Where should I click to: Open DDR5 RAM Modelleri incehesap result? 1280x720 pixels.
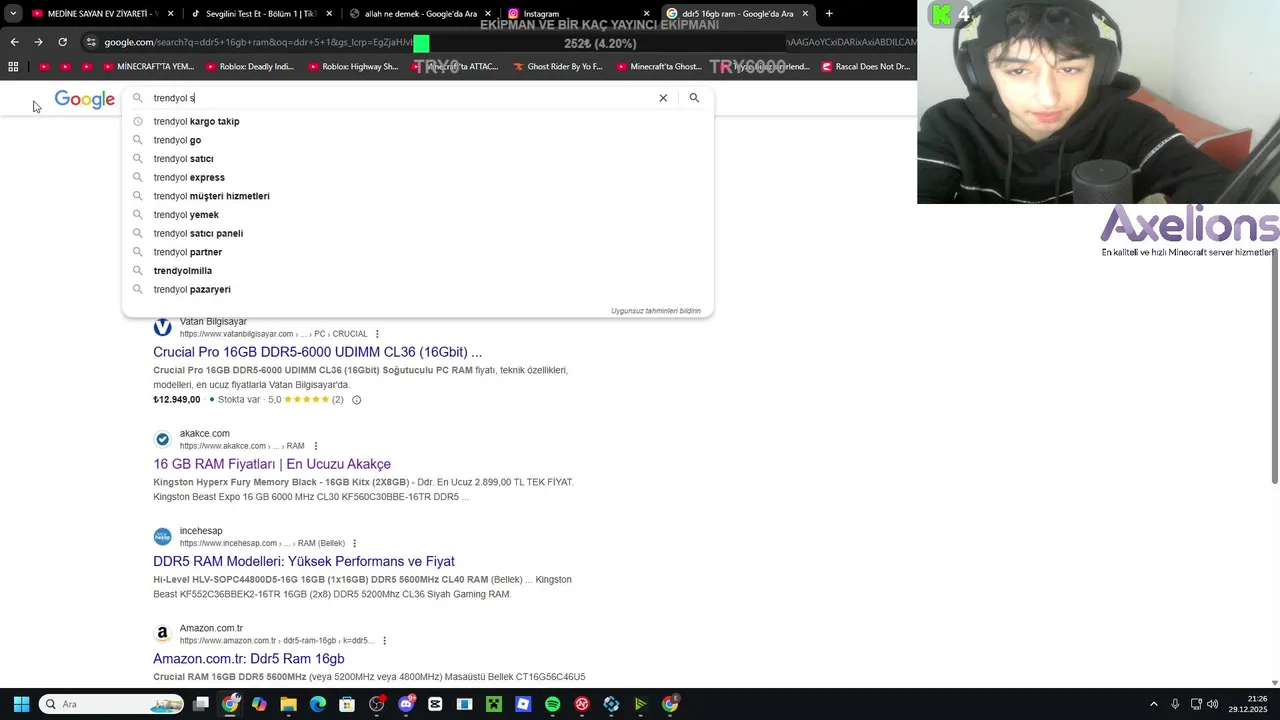click(x=304, y=561)
